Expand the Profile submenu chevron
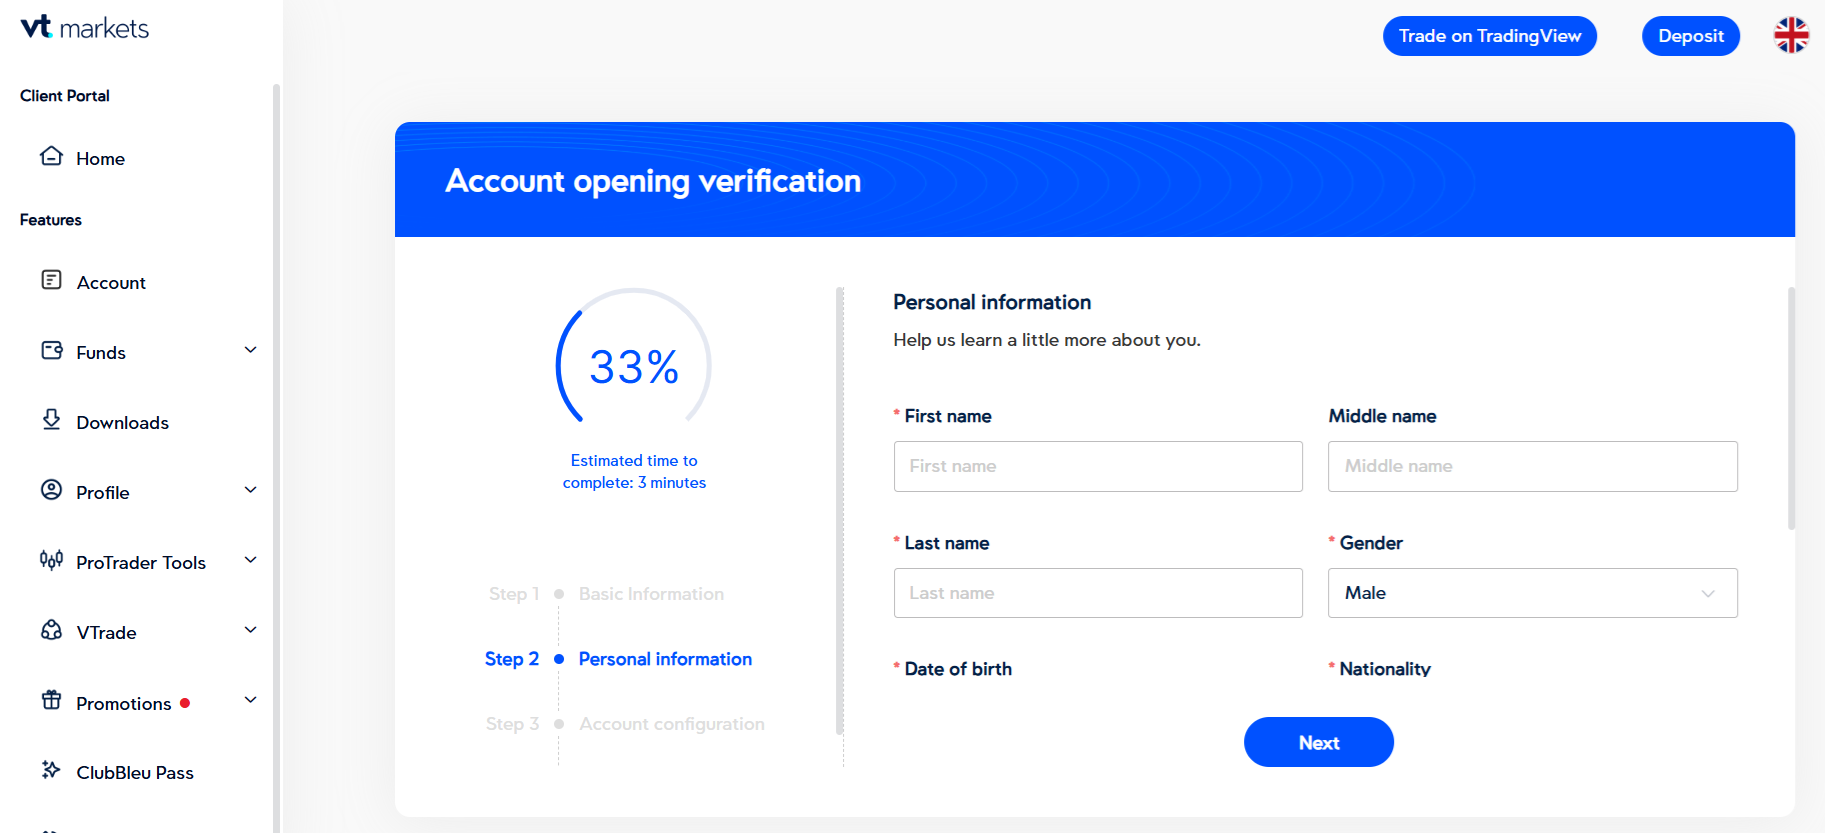This screenshot has height=833, width=1825. pyautogui.click(x=251, y=490)
